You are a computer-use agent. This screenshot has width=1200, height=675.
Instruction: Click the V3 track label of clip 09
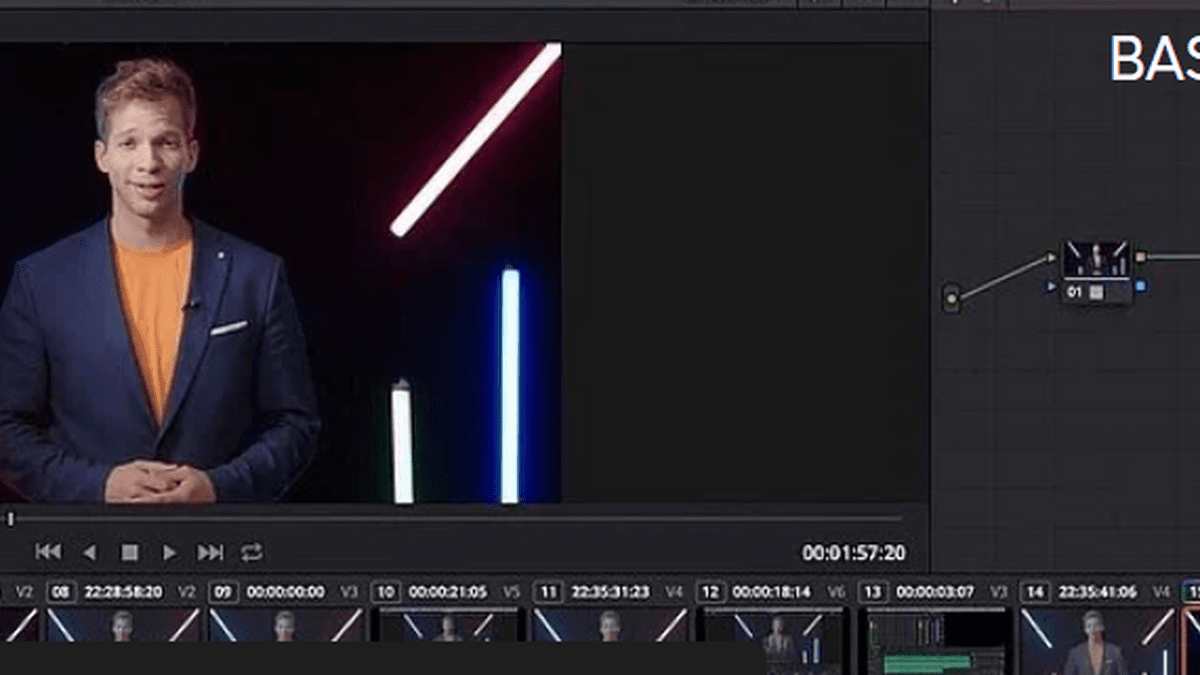349,592
